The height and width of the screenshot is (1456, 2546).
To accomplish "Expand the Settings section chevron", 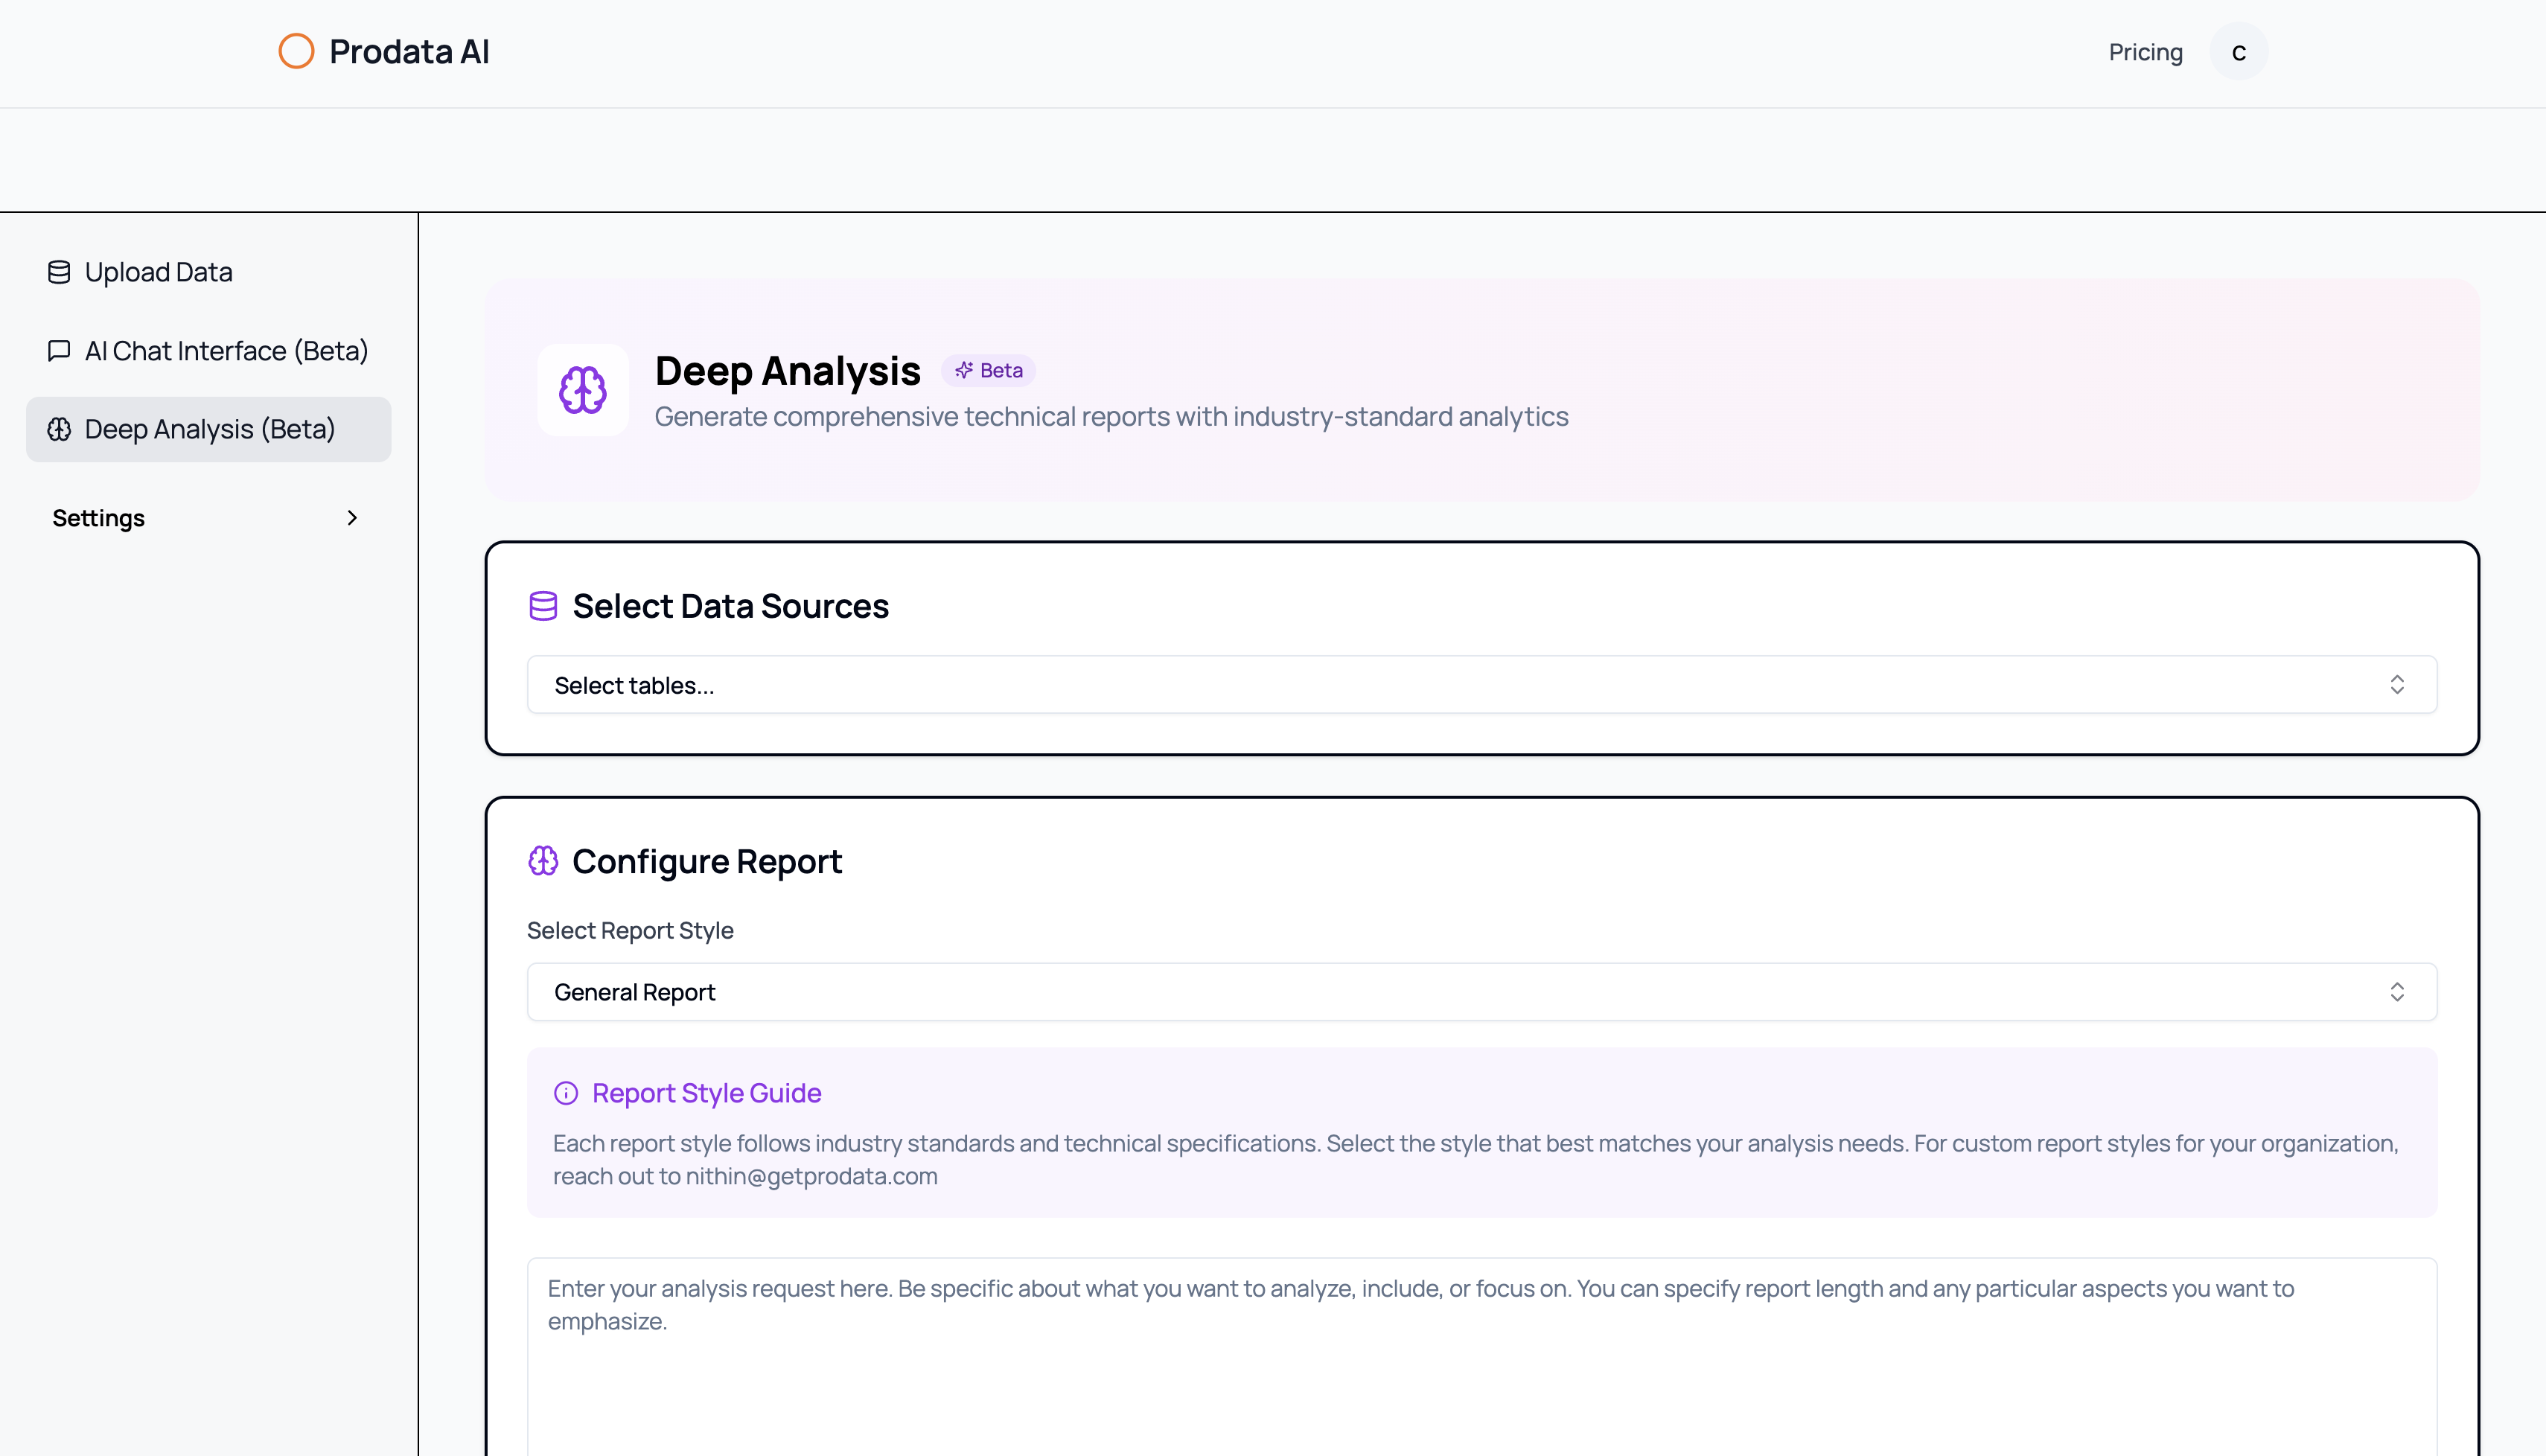I will pyautogui.click(x=352, y=518).
